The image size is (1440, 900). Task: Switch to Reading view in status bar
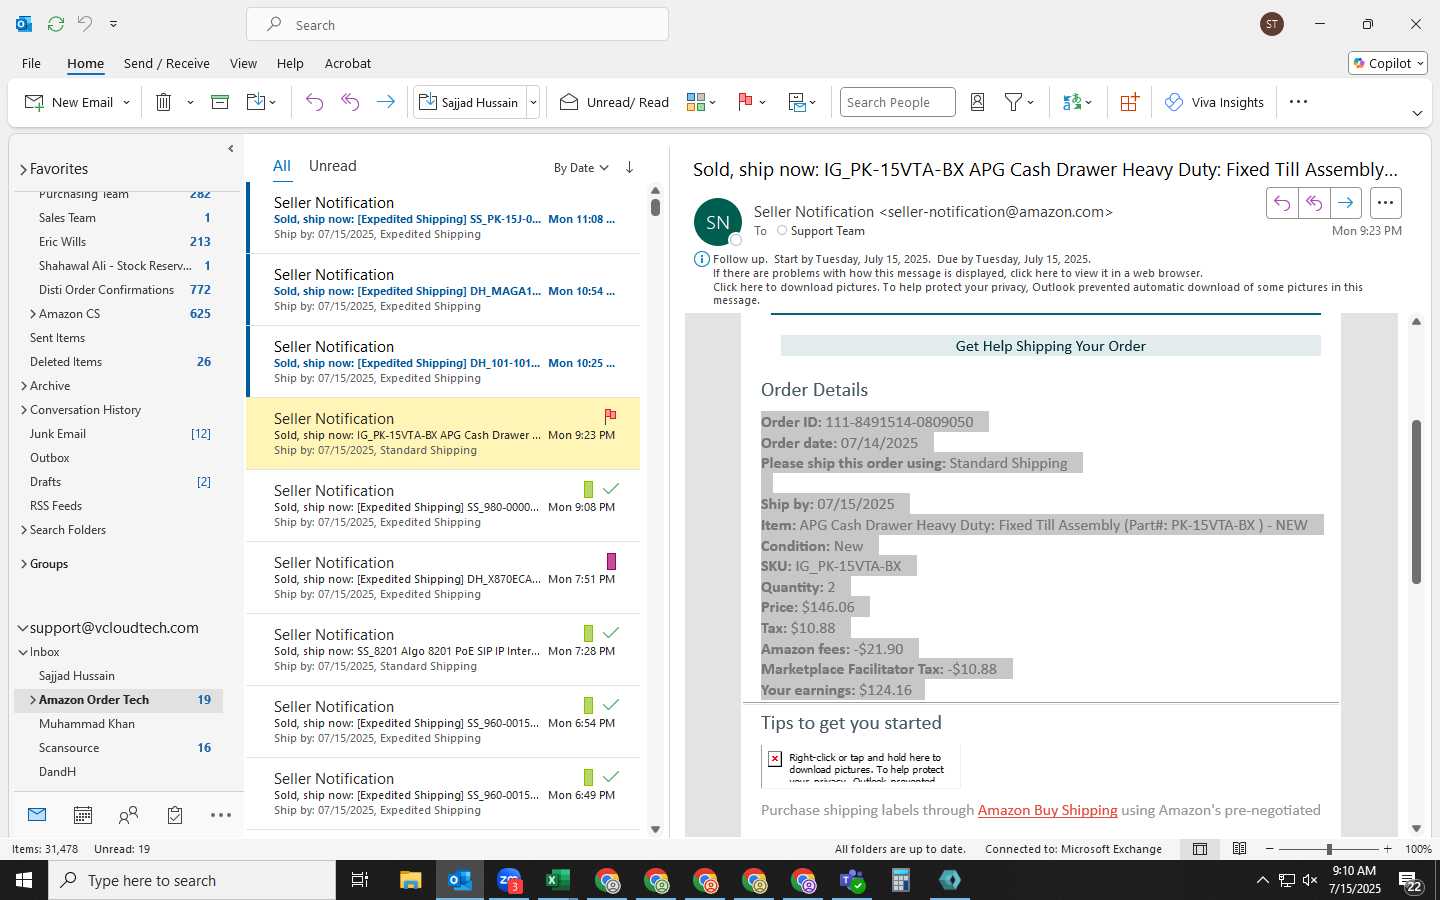click(x=1239, y=849)
